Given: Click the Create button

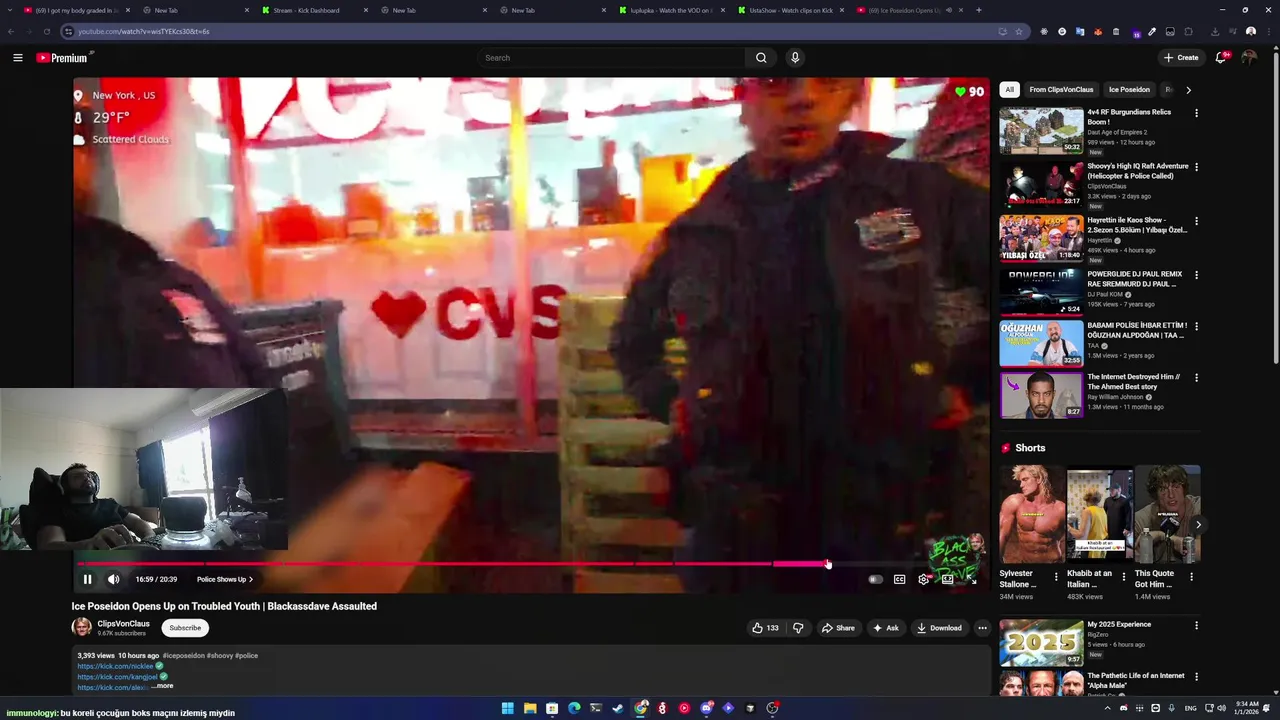Looking at the screenshot, I should (1181, 58).
